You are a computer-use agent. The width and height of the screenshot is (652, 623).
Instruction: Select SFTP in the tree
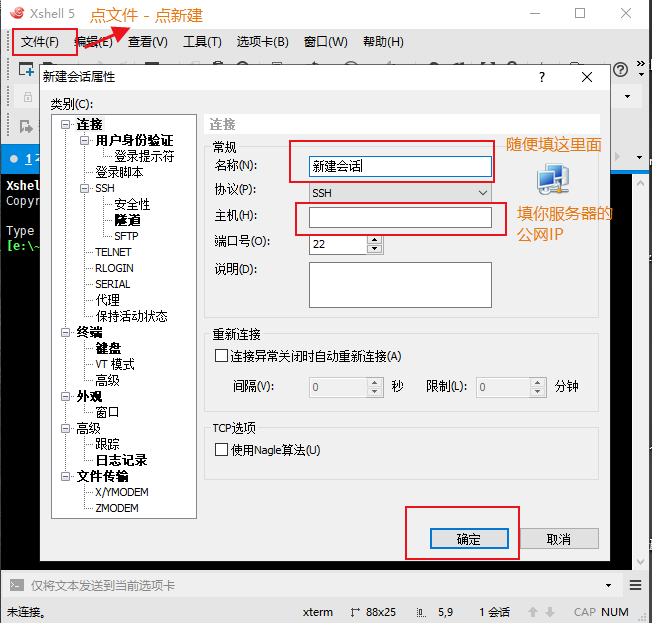pos(126,236)
